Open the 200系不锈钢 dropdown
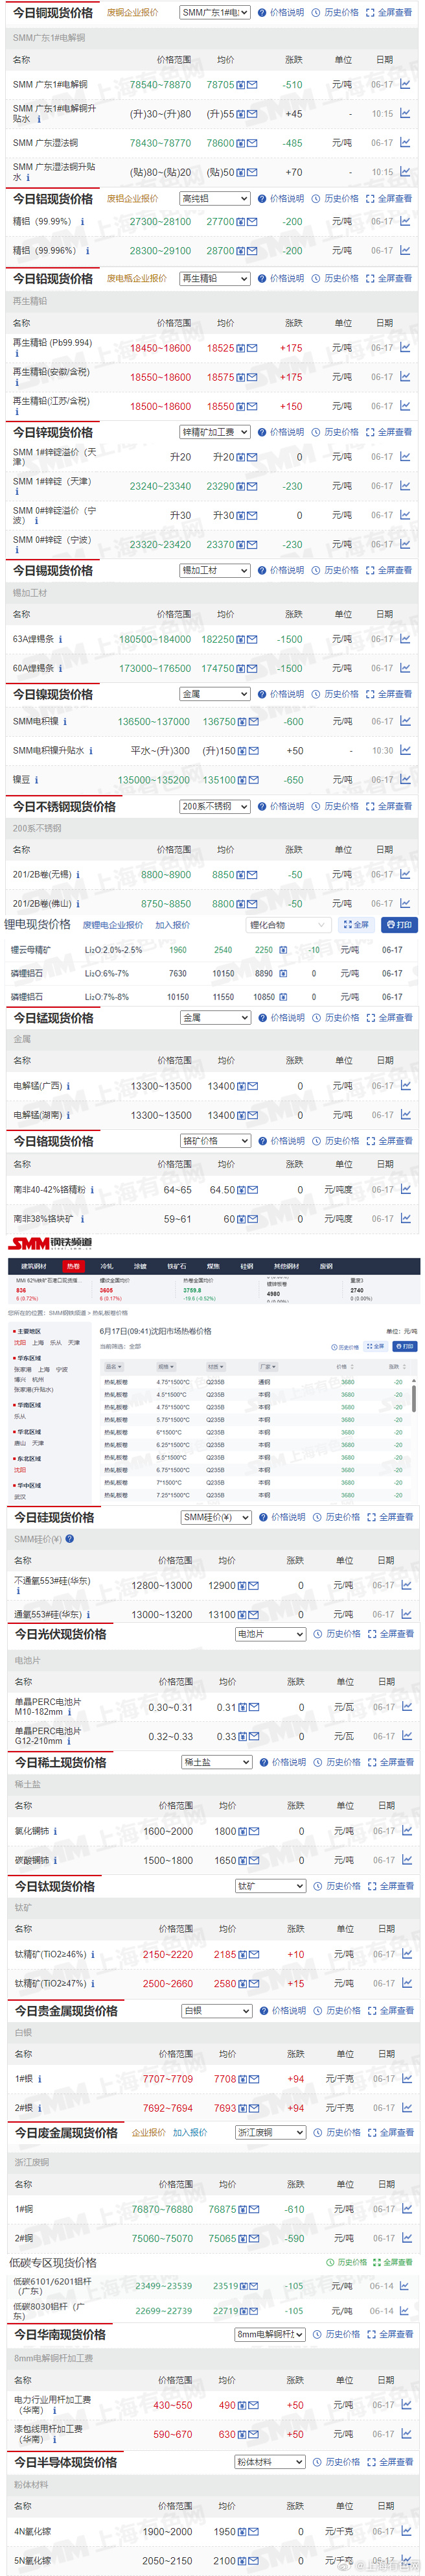This screenshot has width=425, height=2576. [215, 806]
